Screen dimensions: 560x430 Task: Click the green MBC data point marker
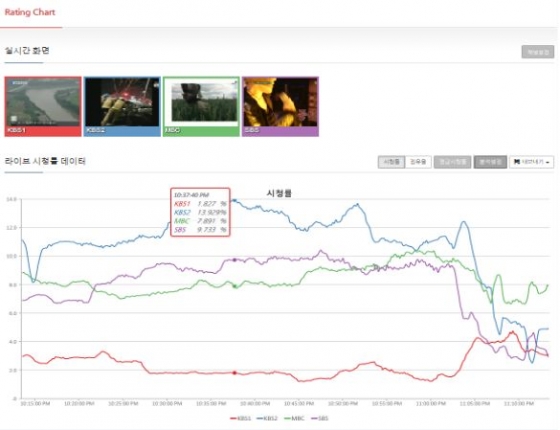tap(235, 286)
